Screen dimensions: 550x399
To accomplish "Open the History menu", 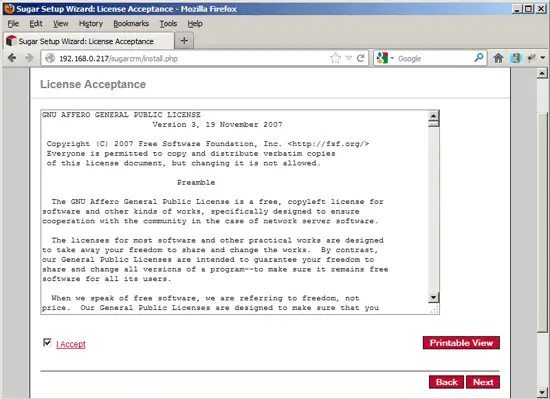I will (x=91, y=23).
